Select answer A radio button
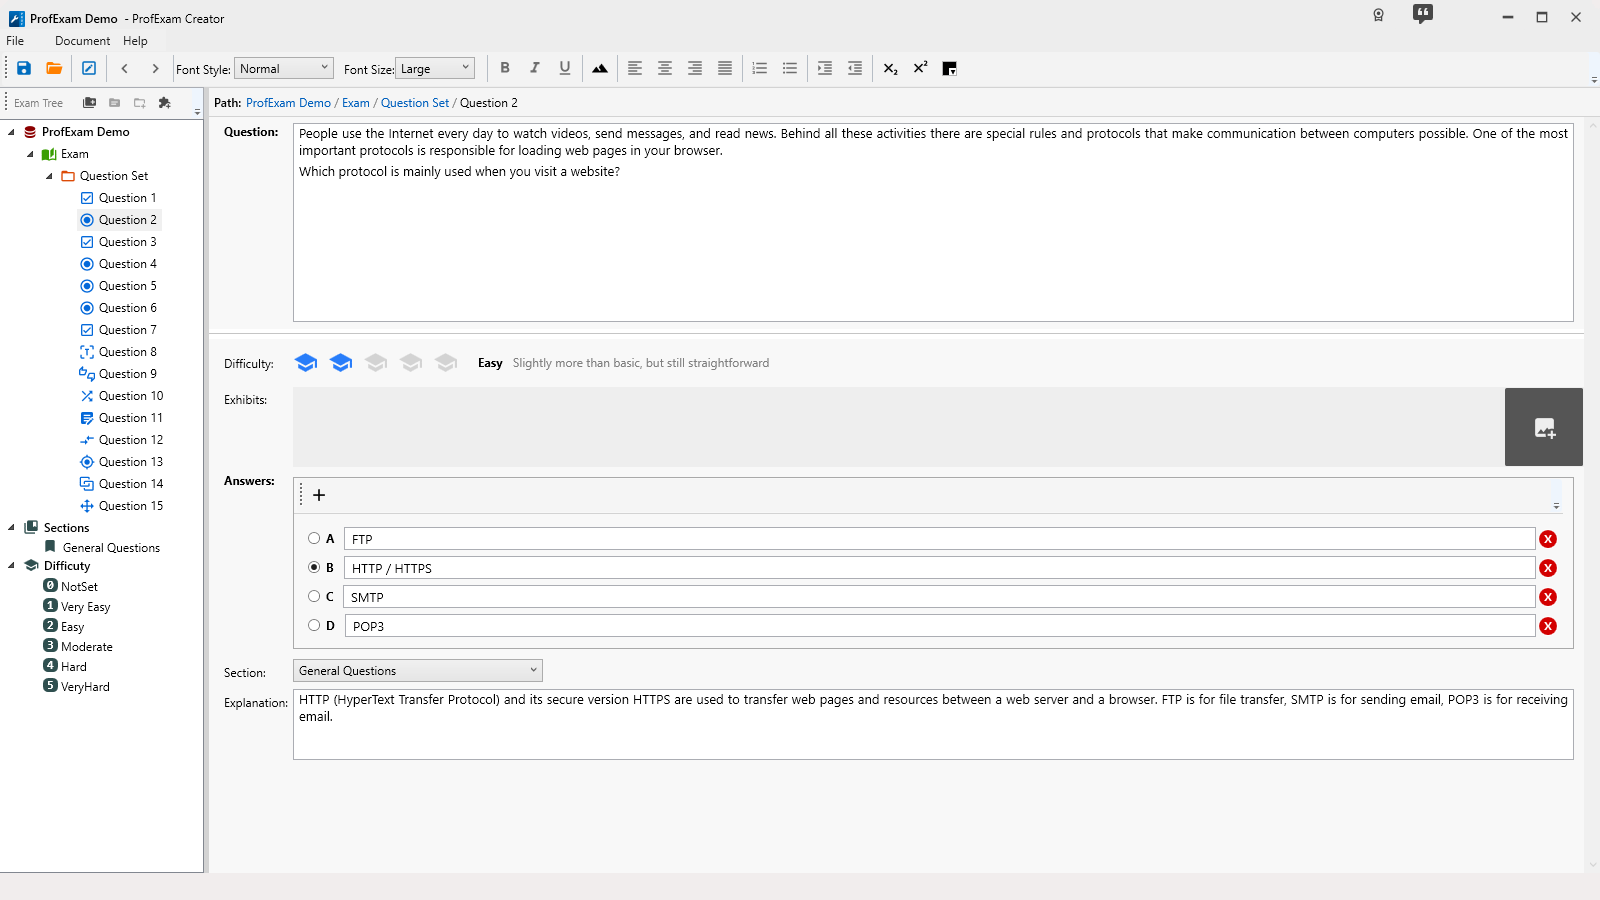Viewport: 1600px width, 900px height. 314,538
